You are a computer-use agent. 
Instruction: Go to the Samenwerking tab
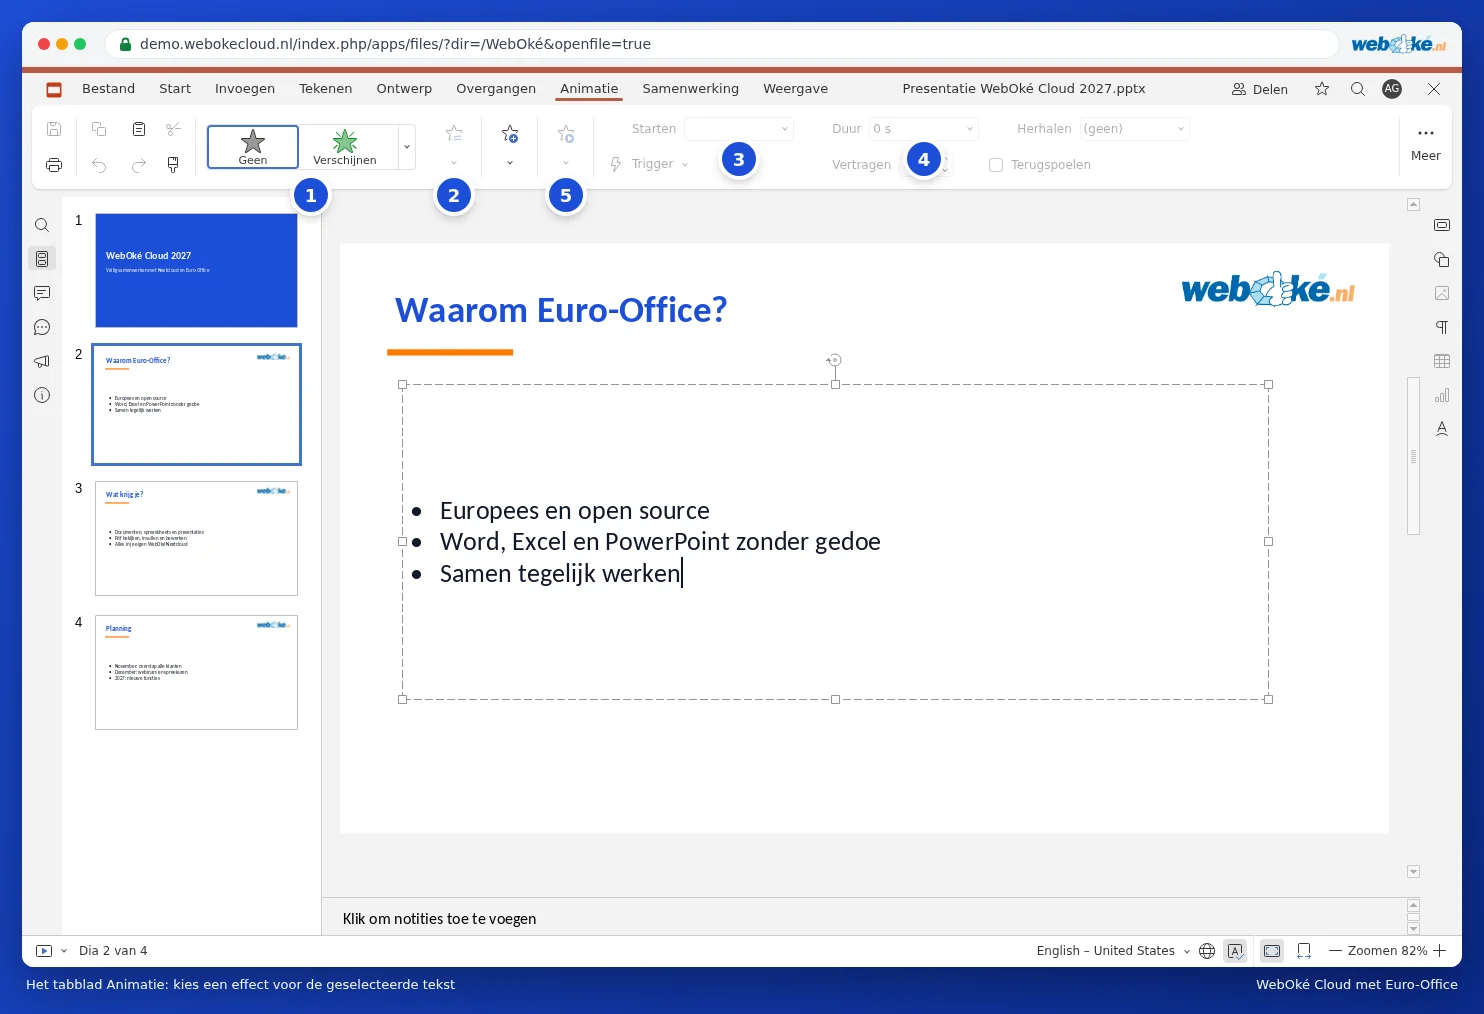tap(691, 89)
